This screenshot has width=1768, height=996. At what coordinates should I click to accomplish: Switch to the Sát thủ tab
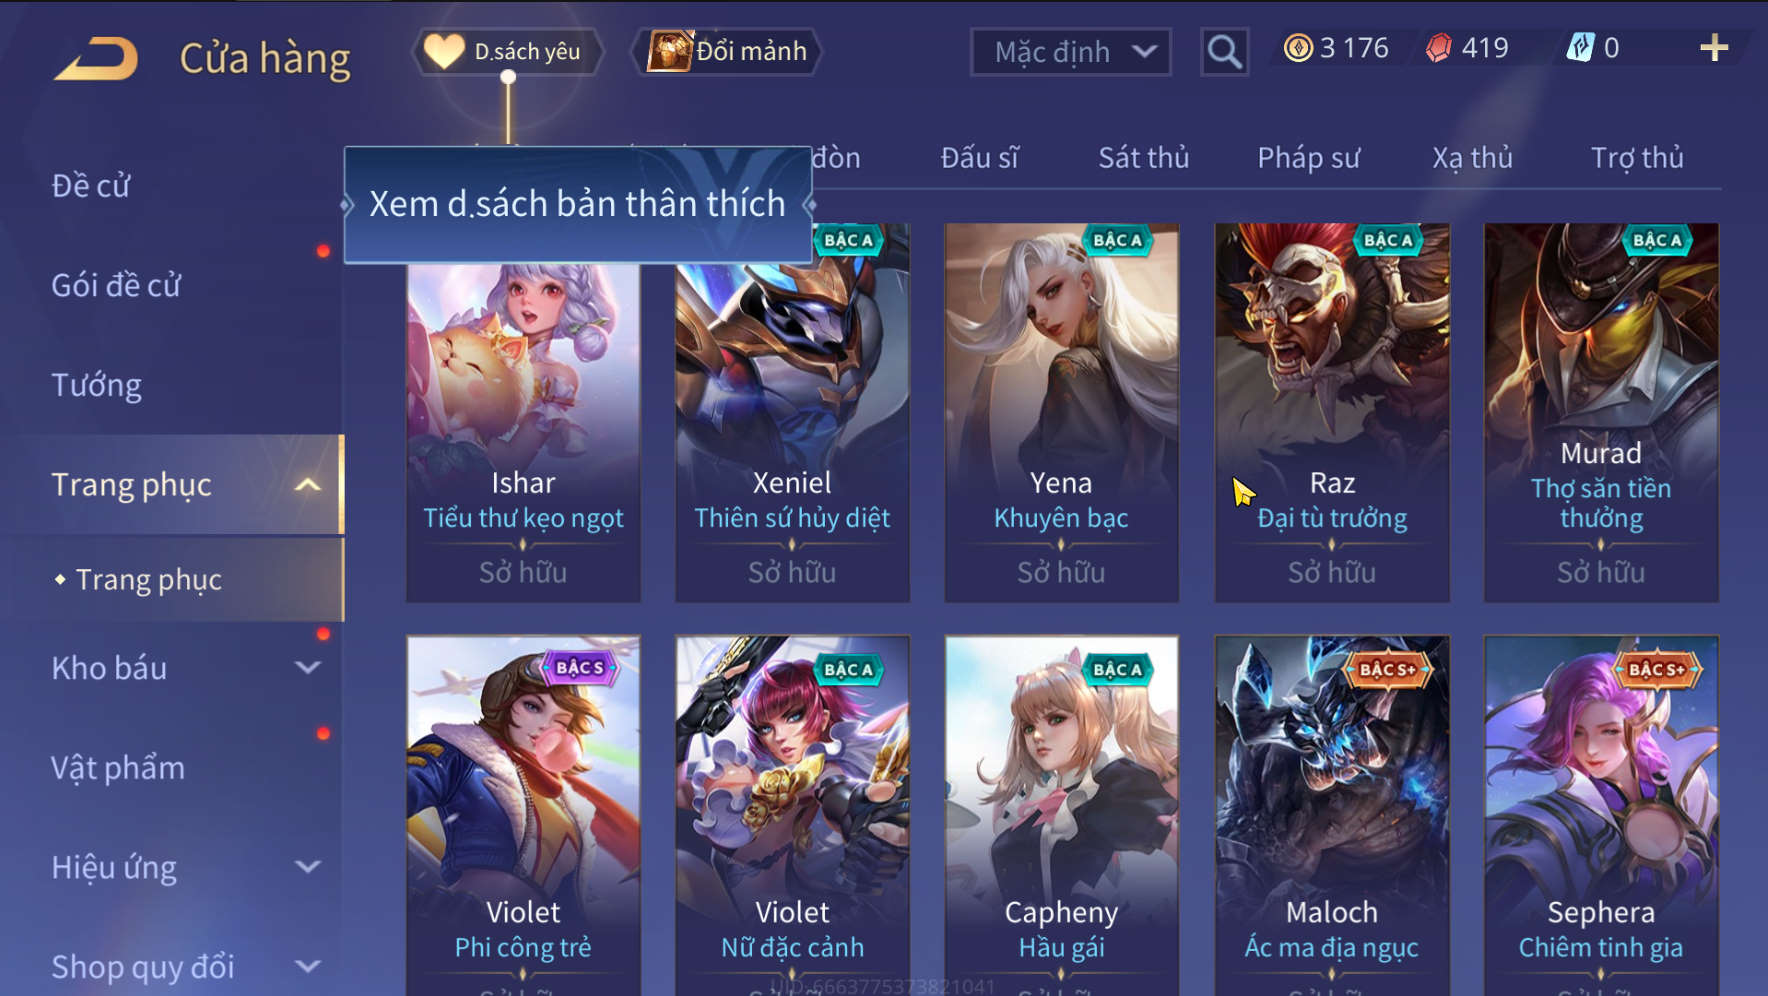pyautogui.click(x=1144, y=158)
